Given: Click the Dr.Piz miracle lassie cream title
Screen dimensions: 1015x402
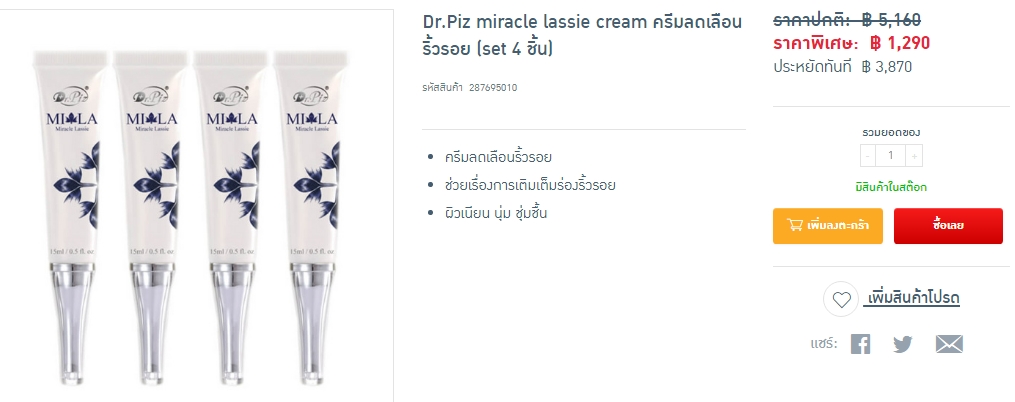Looking at the screenshot, I should pyautogui.click(x=582, y=35).
